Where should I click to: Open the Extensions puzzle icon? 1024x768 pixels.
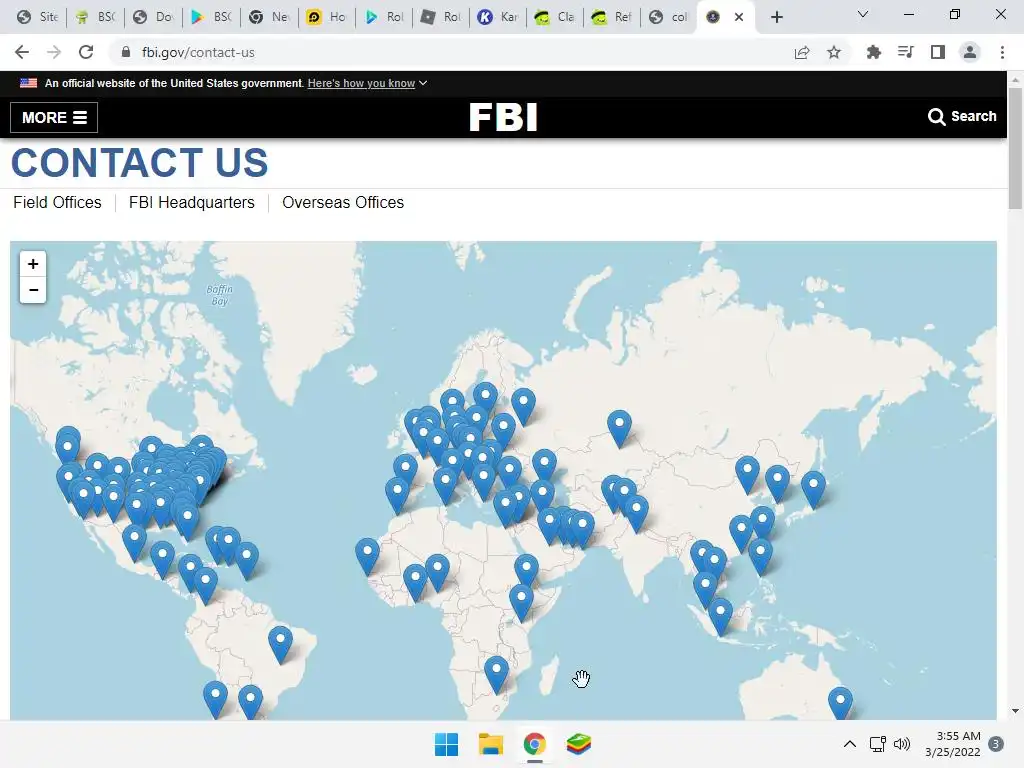873,52
